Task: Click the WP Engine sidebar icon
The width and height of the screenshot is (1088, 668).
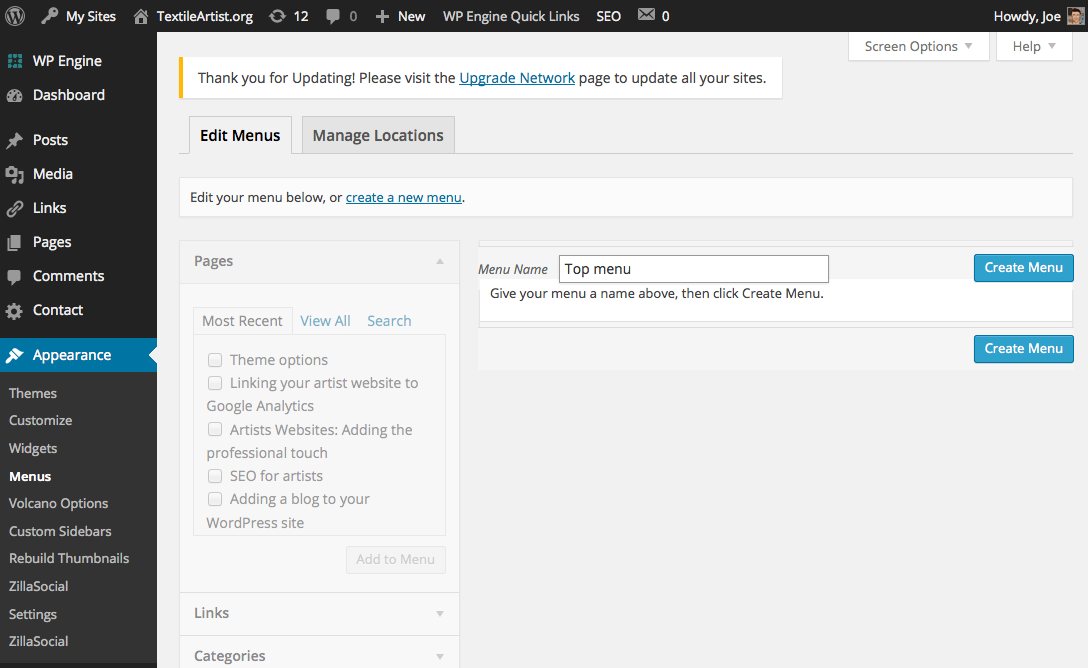Action: click(x=15, y=61)
